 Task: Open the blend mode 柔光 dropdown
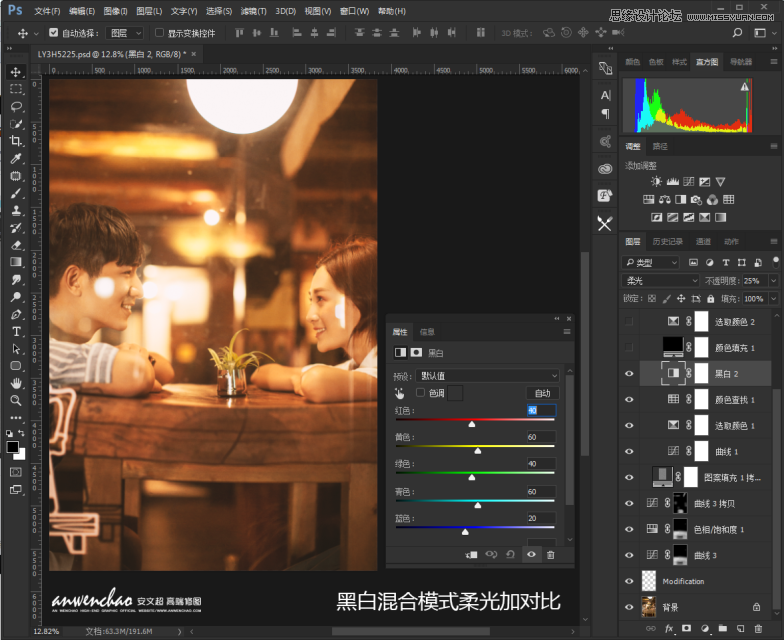tap(660, 280)
